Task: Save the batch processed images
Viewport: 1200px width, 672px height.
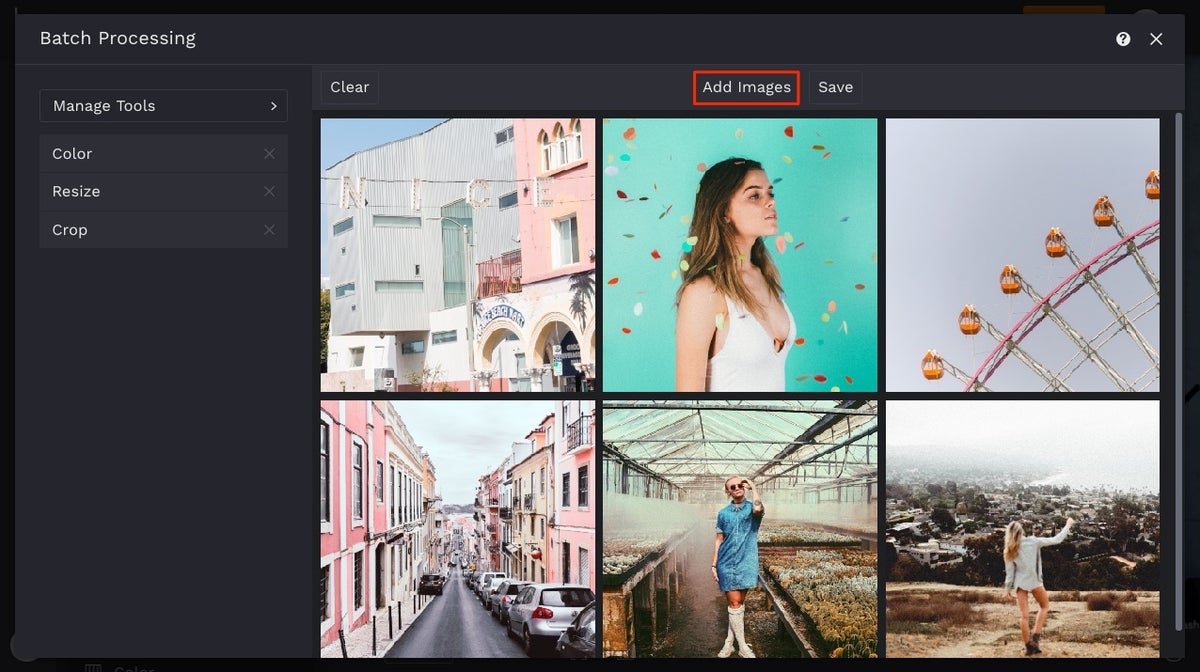Action: pos(835,87)
